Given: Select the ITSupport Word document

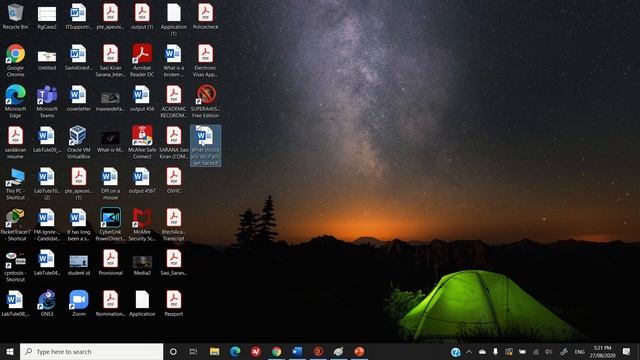Looking at the screenshot, I should pos(78,17).
